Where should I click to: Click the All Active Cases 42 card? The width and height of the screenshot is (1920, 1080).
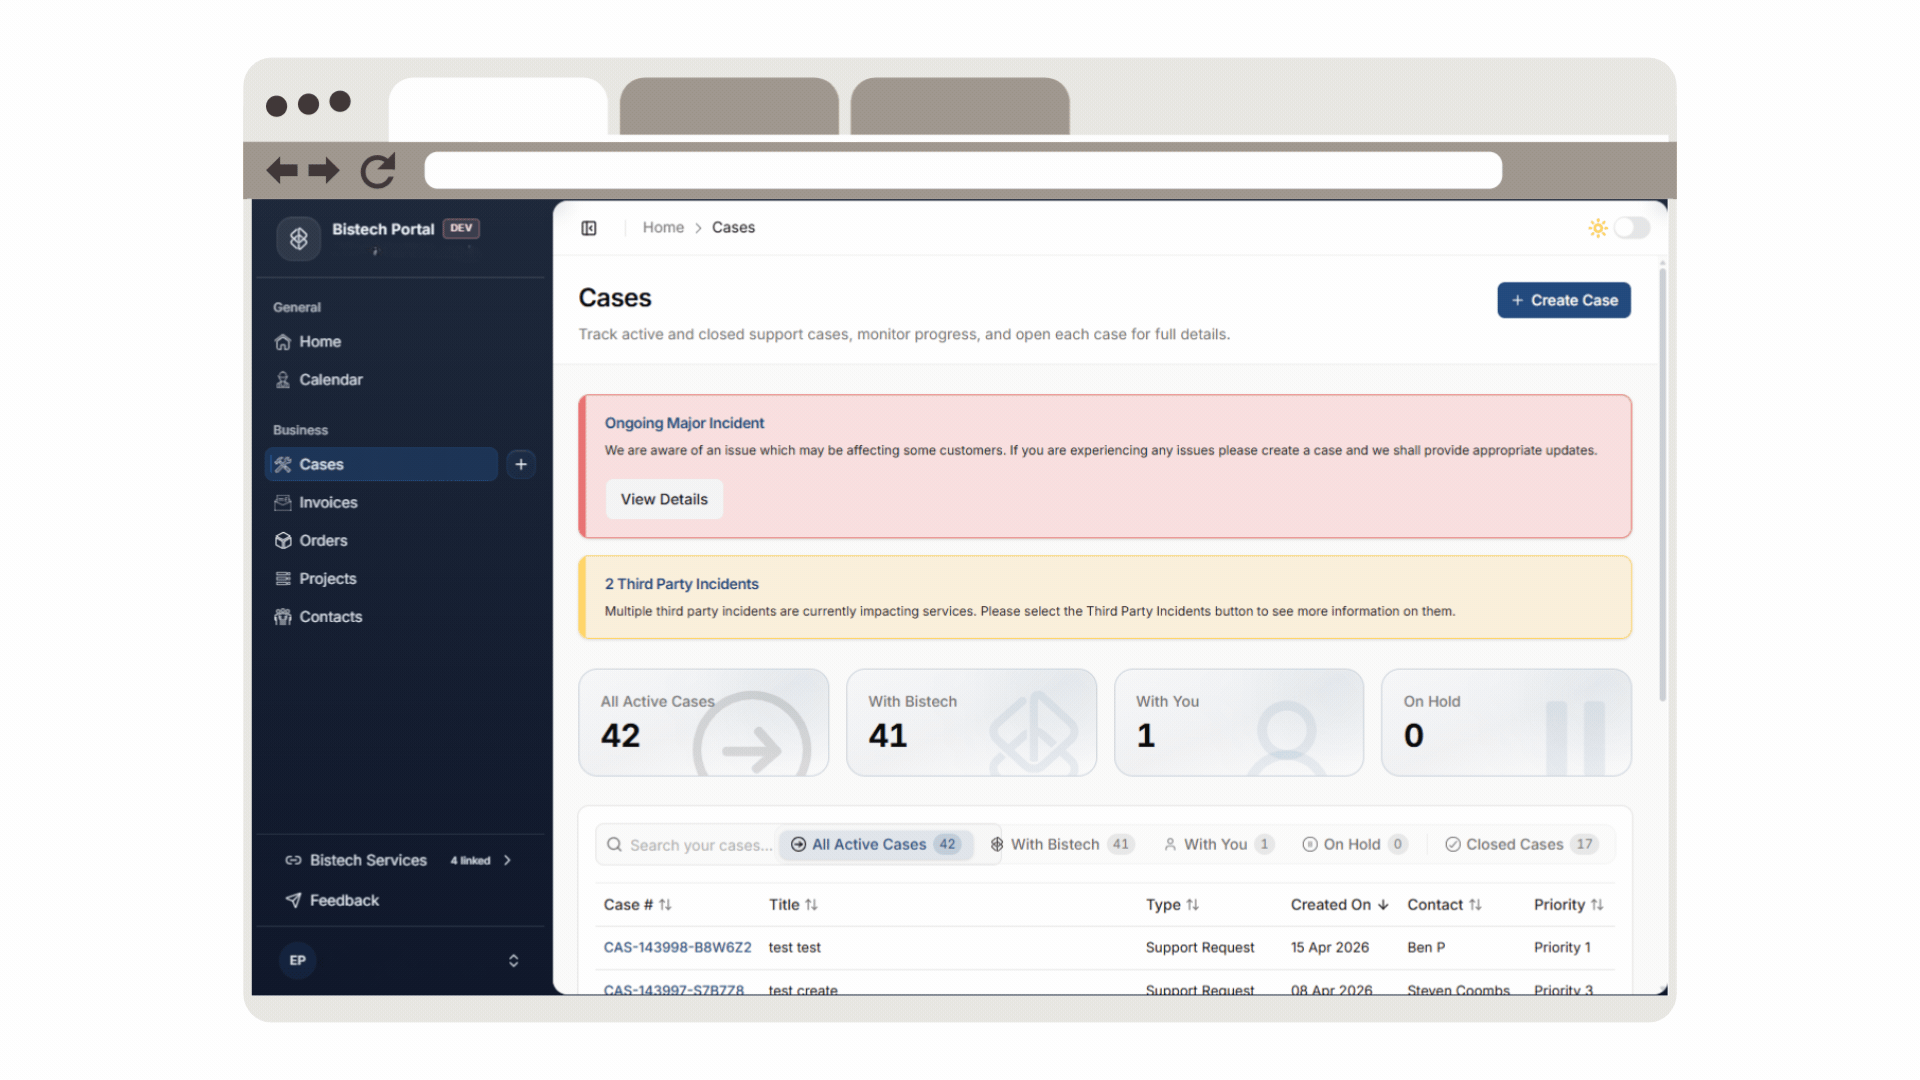coord(704,722)
